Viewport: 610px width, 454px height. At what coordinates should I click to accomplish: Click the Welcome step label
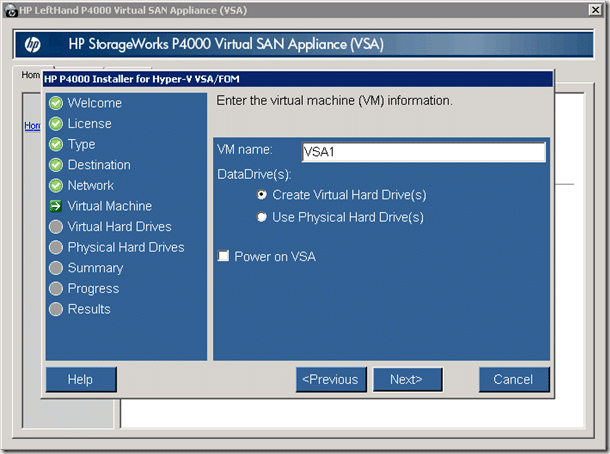[95, 103]
